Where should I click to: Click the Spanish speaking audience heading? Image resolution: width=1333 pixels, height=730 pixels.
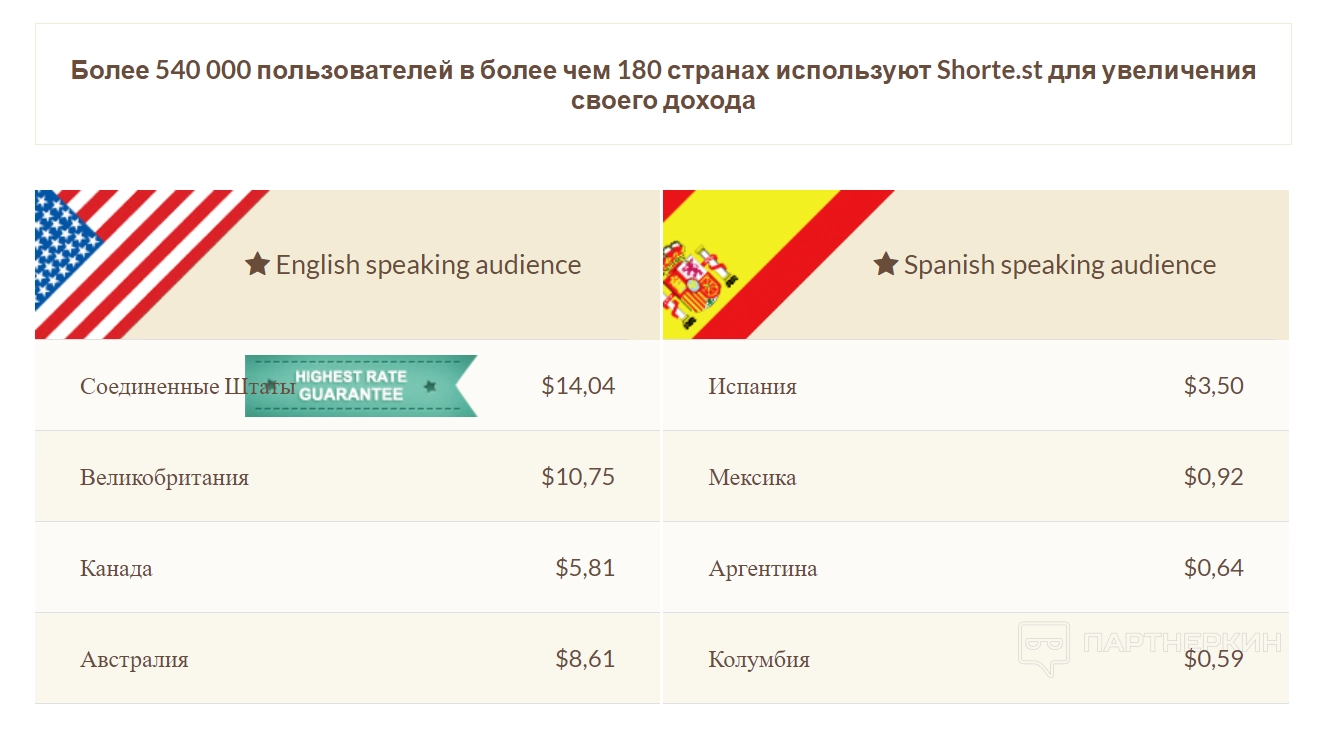[1060, 265]
